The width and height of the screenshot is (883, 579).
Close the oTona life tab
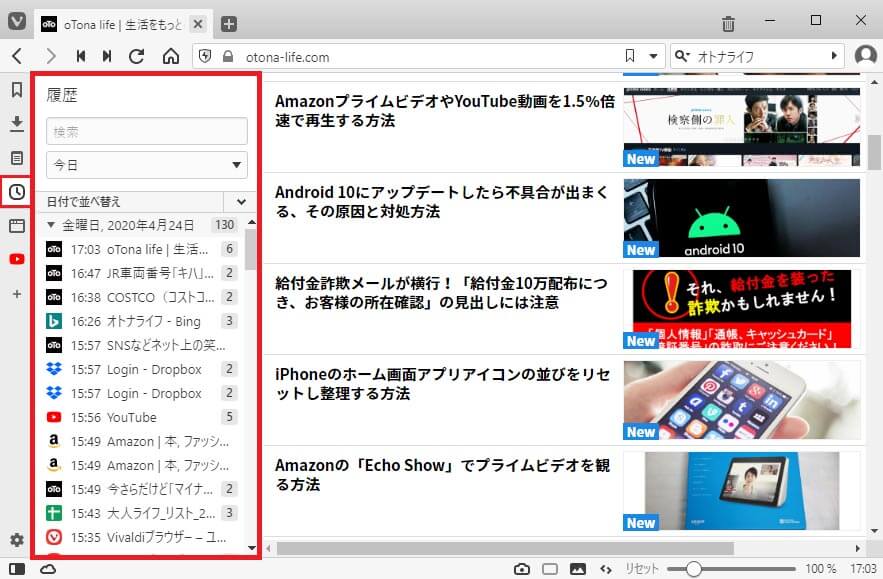pos(198,24)
